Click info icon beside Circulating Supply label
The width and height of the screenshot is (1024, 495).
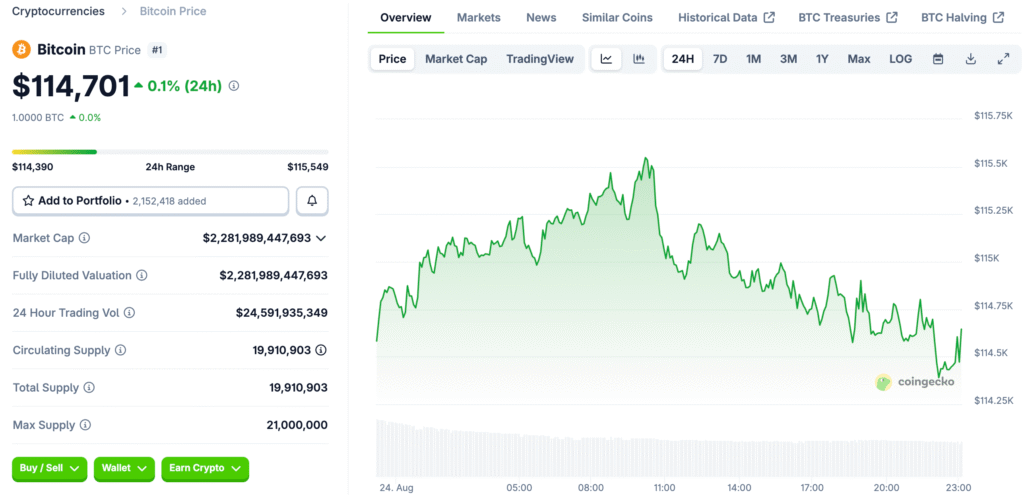tap(120, 350)
